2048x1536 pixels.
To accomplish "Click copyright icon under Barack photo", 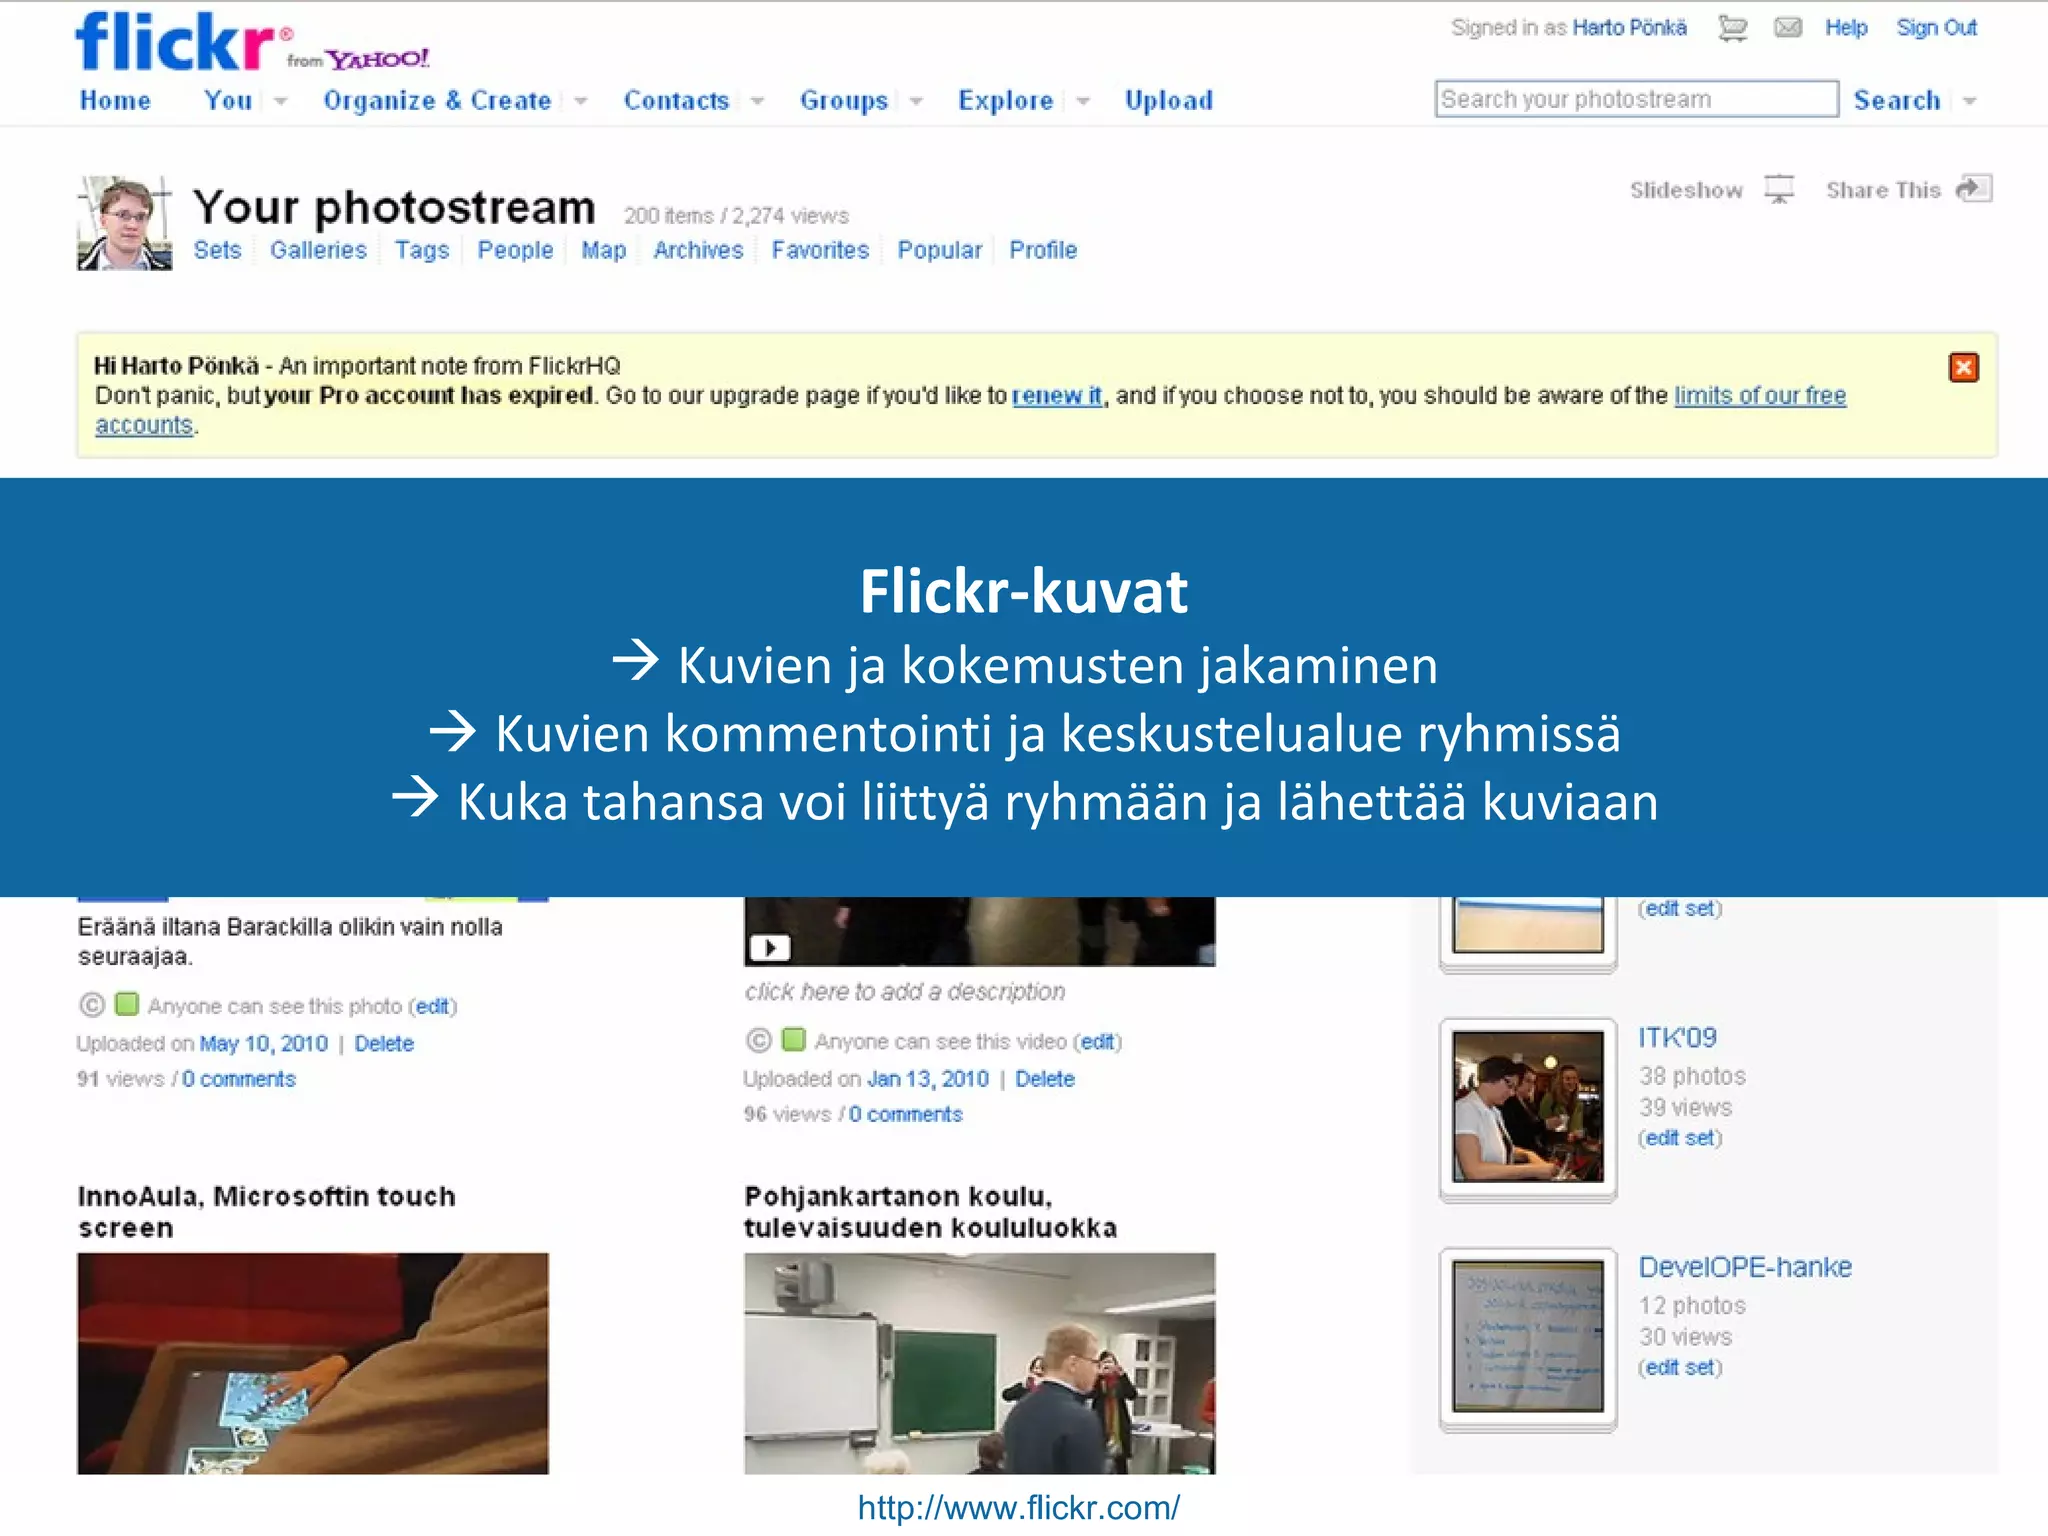I will click(x=91, y=1004).
